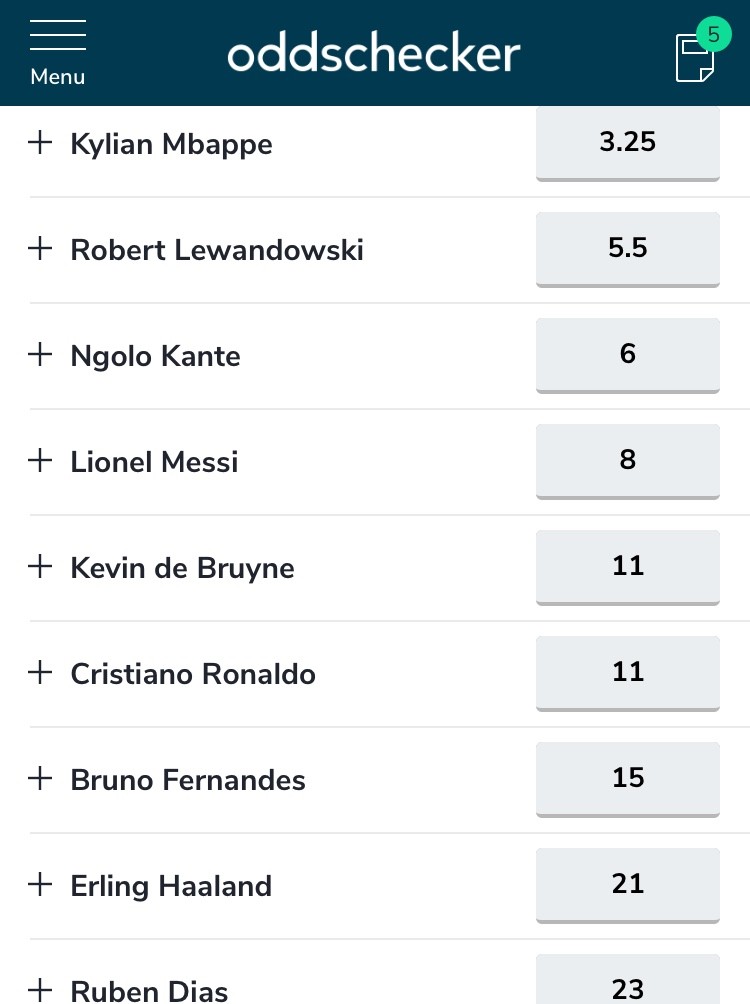Select Robert Lewandowski odds 5.5
Viewport: 750px width, 1004px height.
(628, 250)
